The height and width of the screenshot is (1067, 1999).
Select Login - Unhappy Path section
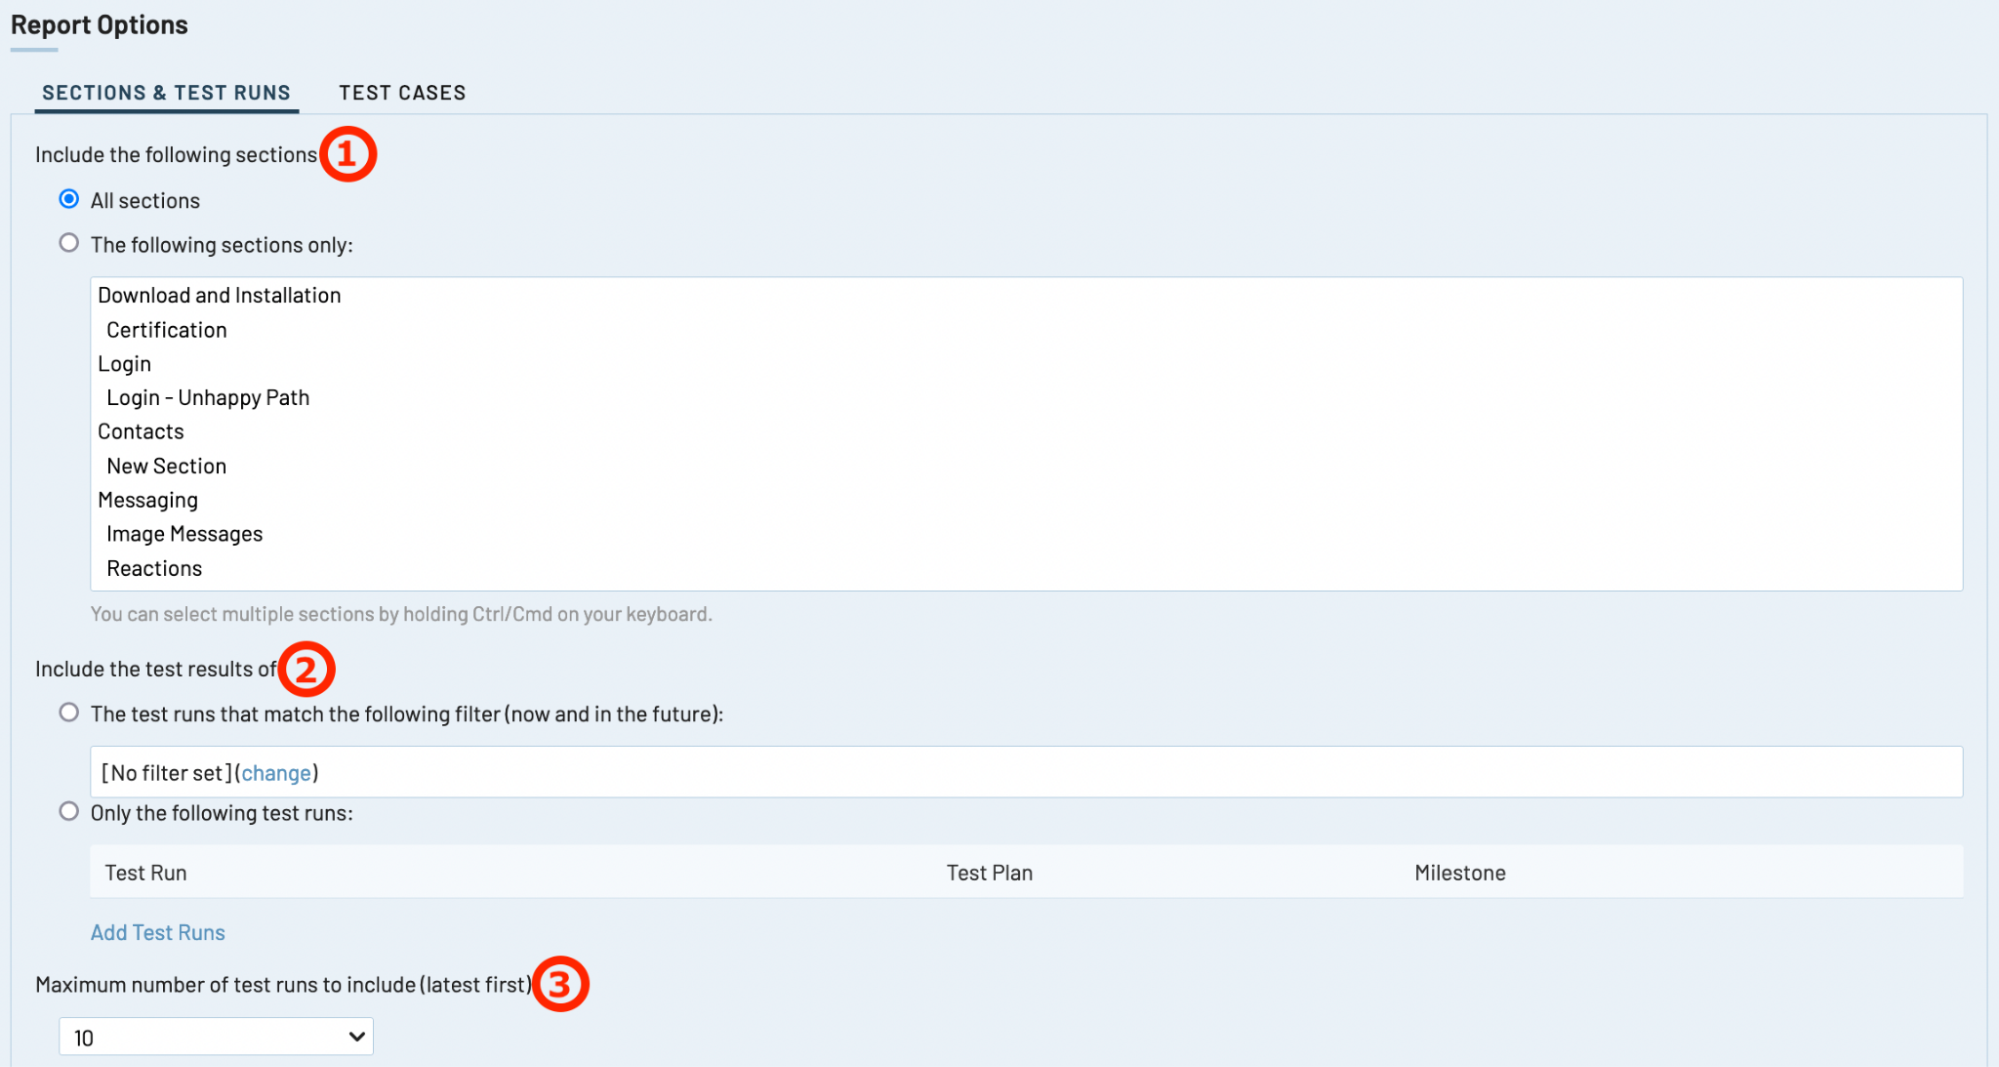[x=208, y=398]
